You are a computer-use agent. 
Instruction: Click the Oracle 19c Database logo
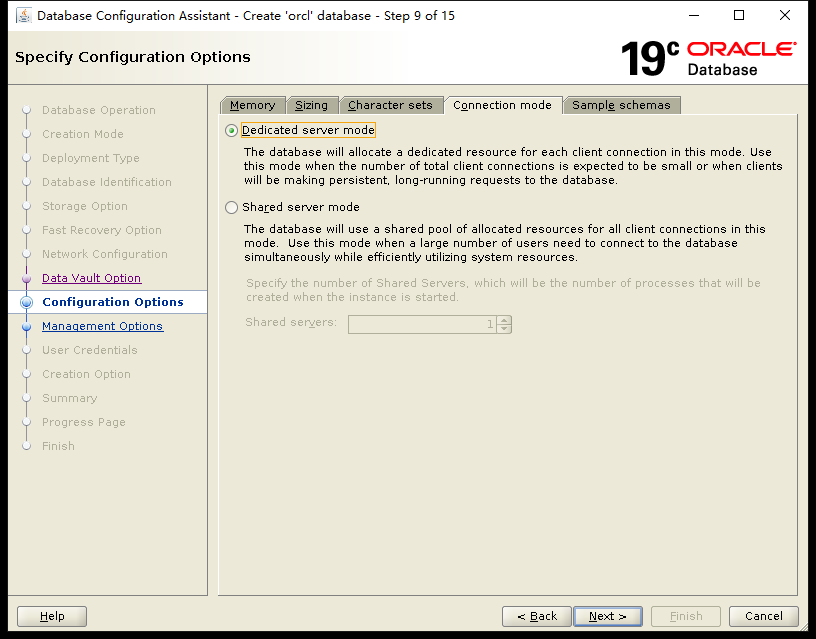point(708,58)
